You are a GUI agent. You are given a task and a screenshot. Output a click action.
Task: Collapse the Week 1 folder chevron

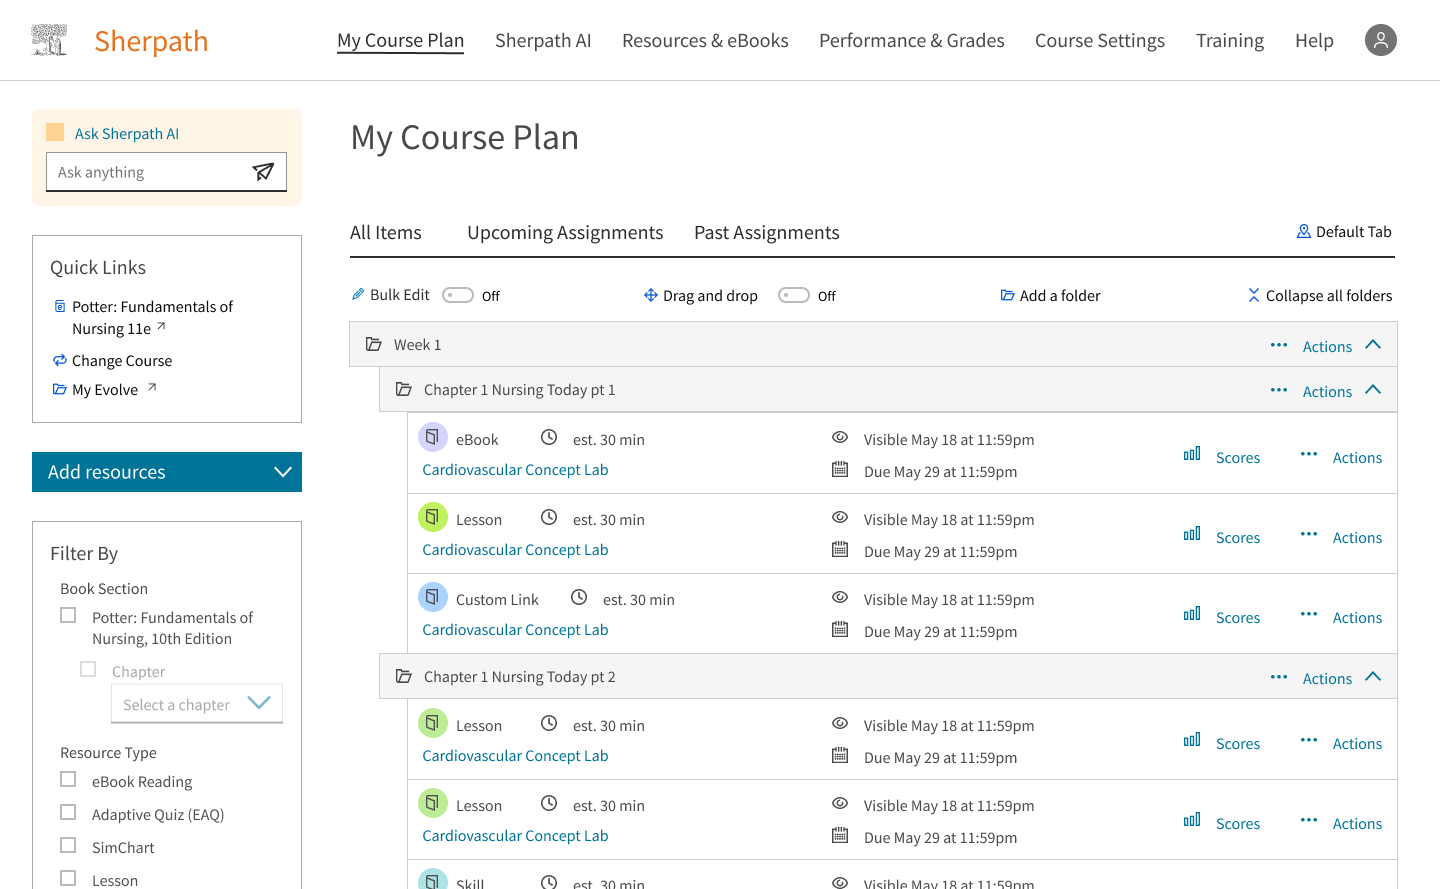1373,344
